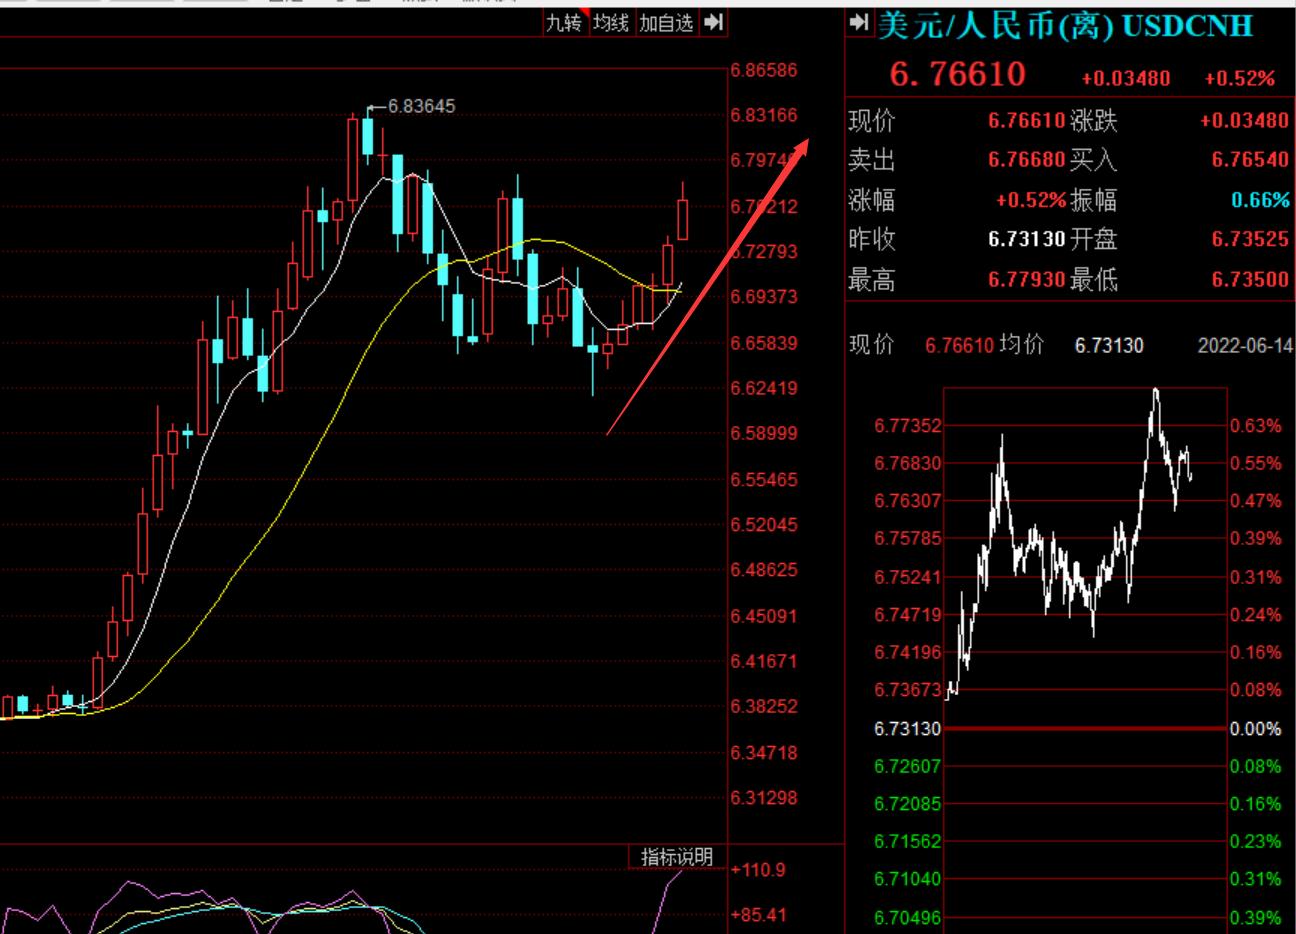Click the K-line axis label 6.65839

point(764,343)
